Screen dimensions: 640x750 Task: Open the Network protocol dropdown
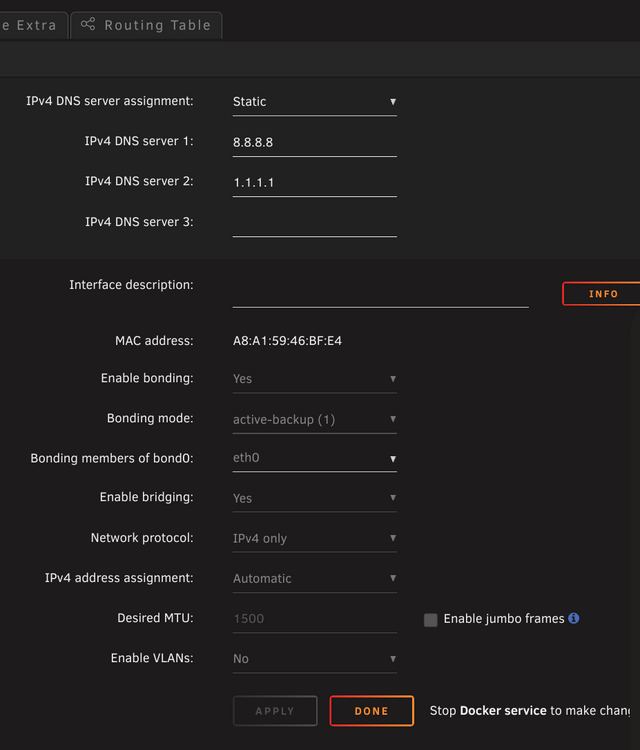pos(314,539)
